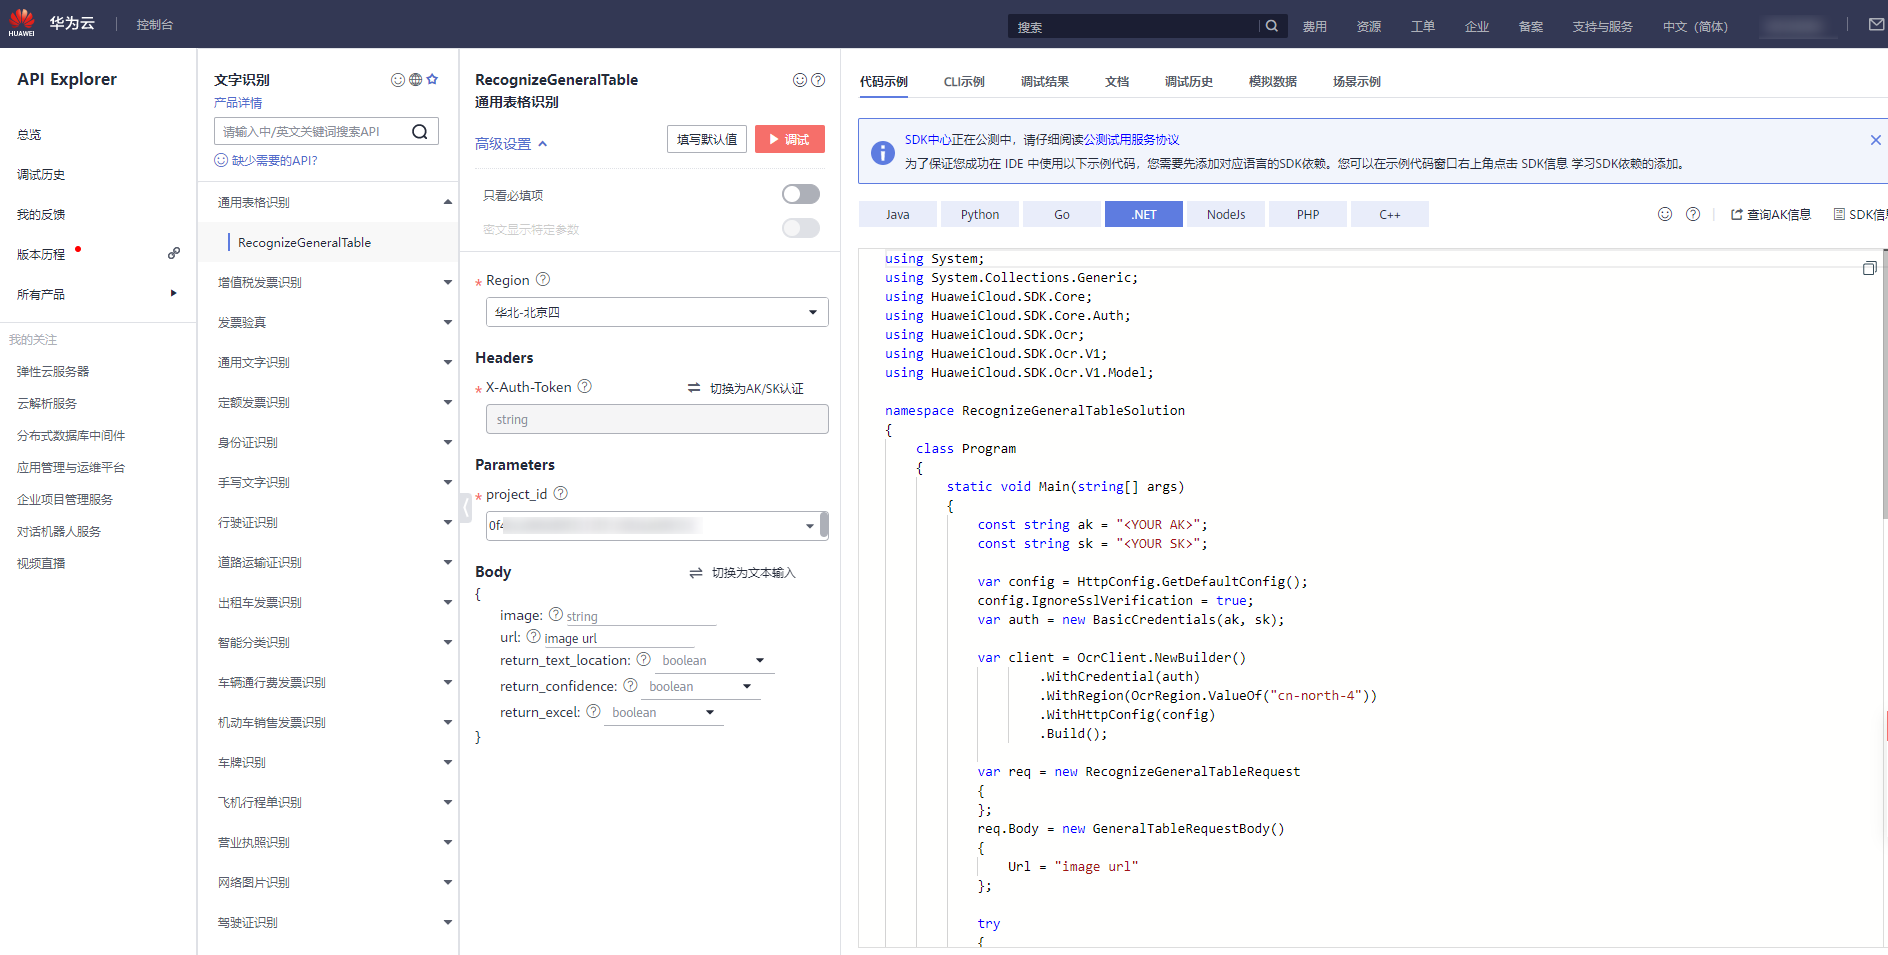Switch to 调试历史 tab

tap(1189, 82)
